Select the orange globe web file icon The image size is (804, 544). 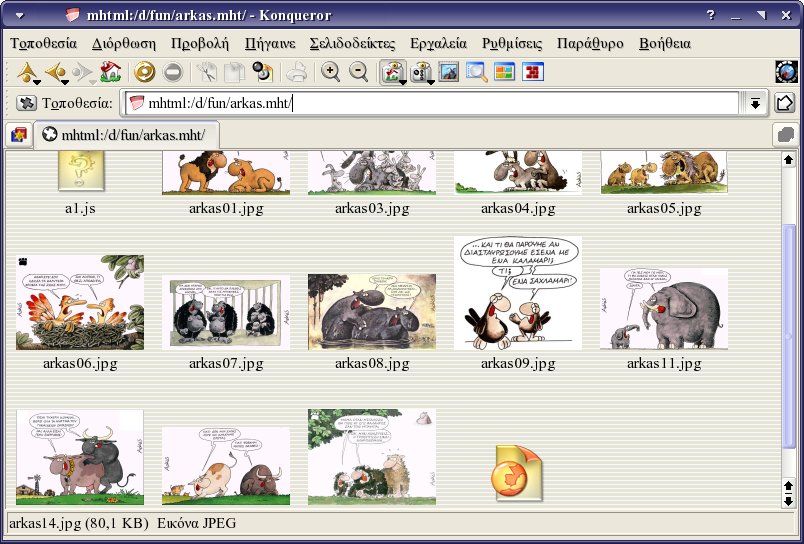pyautogui.click(x=518, y=473)
